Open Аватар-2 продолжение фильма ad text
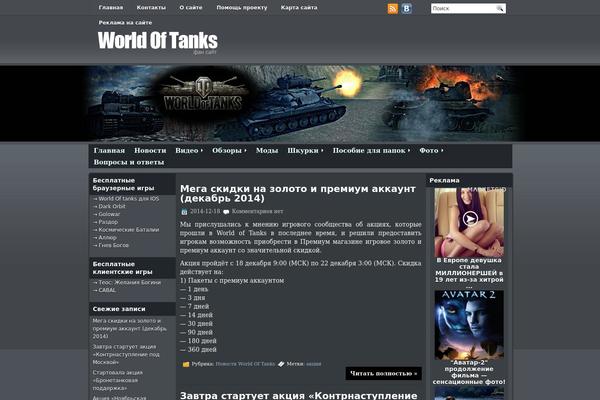This screenshot has width=600, height=400. pos(469,372)
